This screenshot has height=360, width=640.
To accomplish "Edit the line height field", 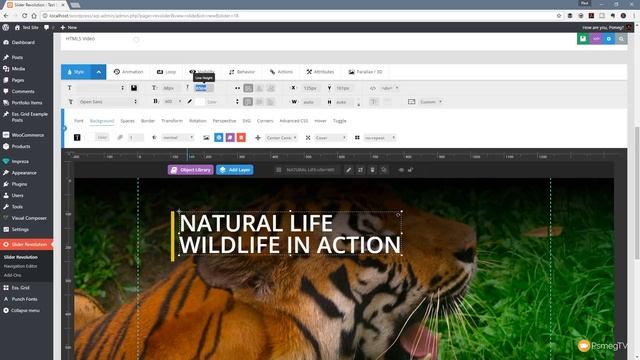I will tap(204, 88).
